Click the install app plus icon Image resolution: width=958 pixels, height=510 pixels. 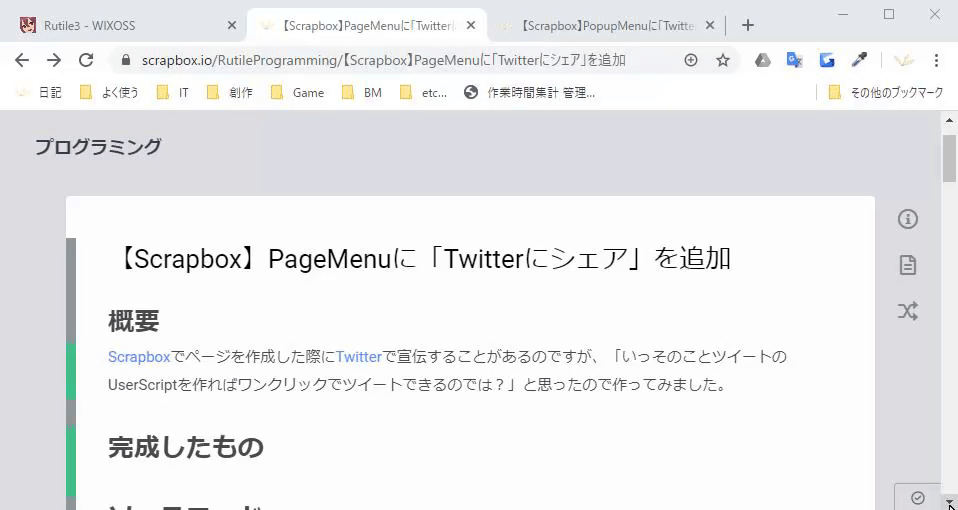pos(690,60)
